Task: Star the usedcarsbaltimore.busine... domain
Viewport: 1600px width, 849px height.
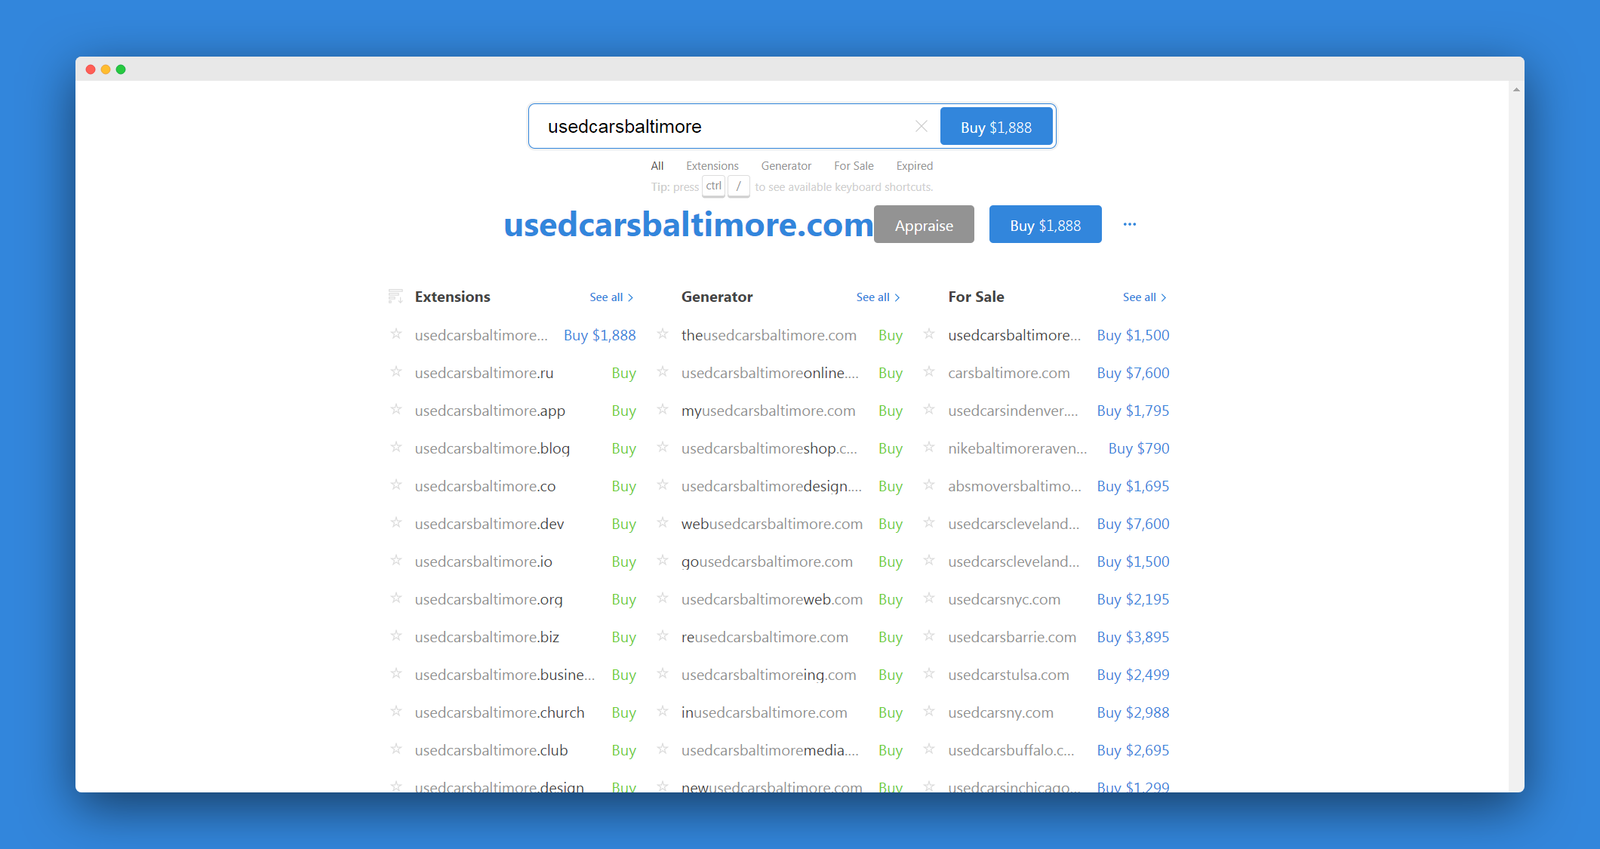Action: [396, 674]
